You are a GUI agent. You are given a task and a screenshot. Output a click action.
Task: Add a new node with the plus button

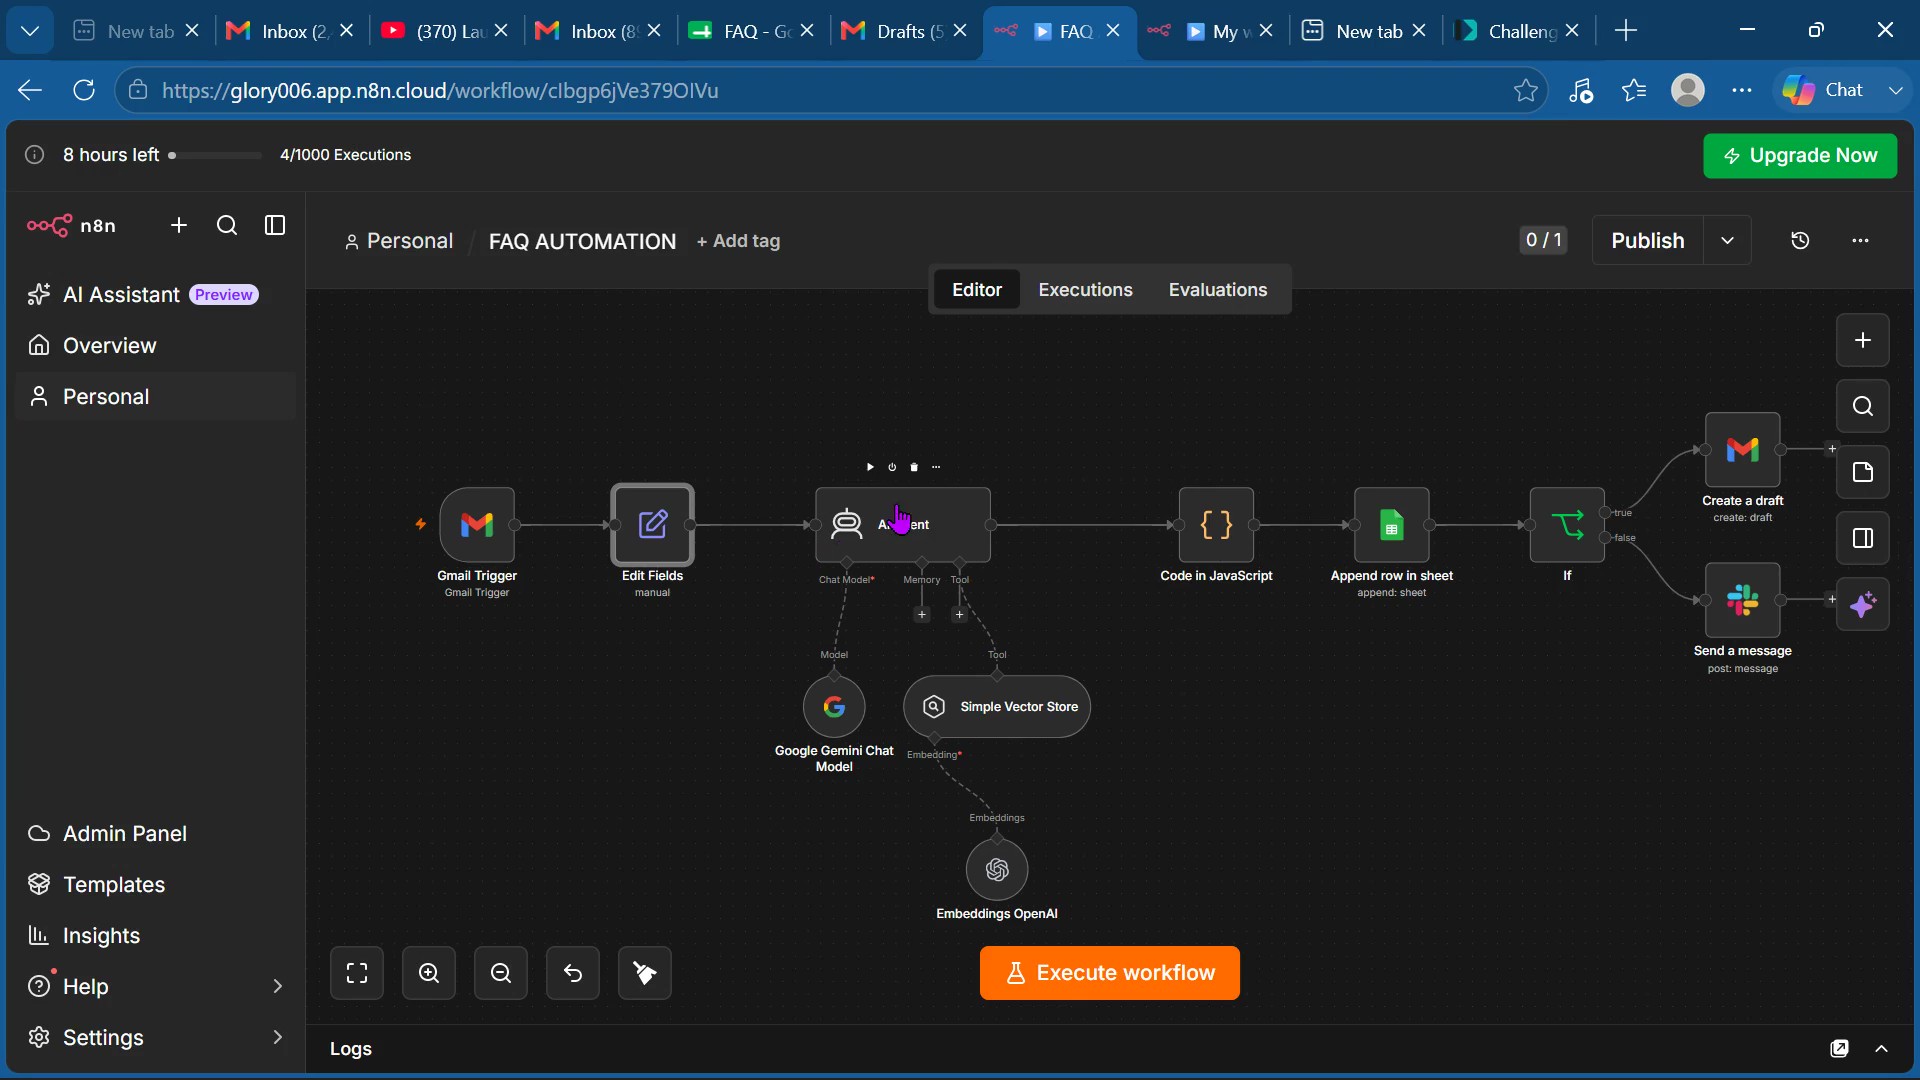[x=1862, y=340]
